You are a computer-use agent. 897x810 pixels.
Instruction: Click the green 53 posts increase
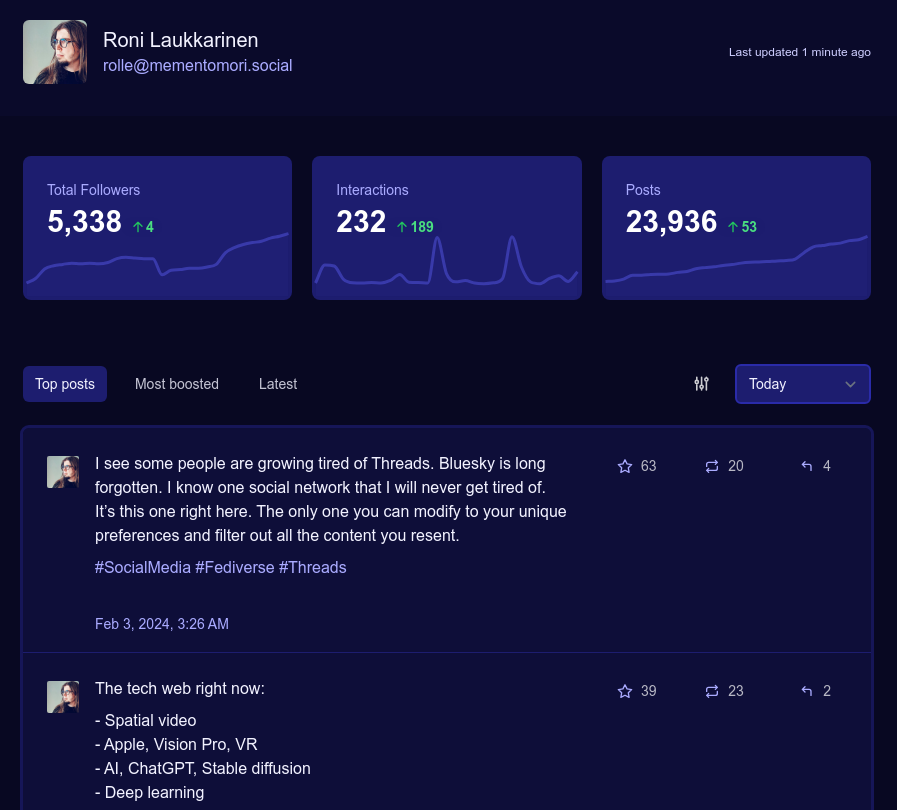(743, 227)
